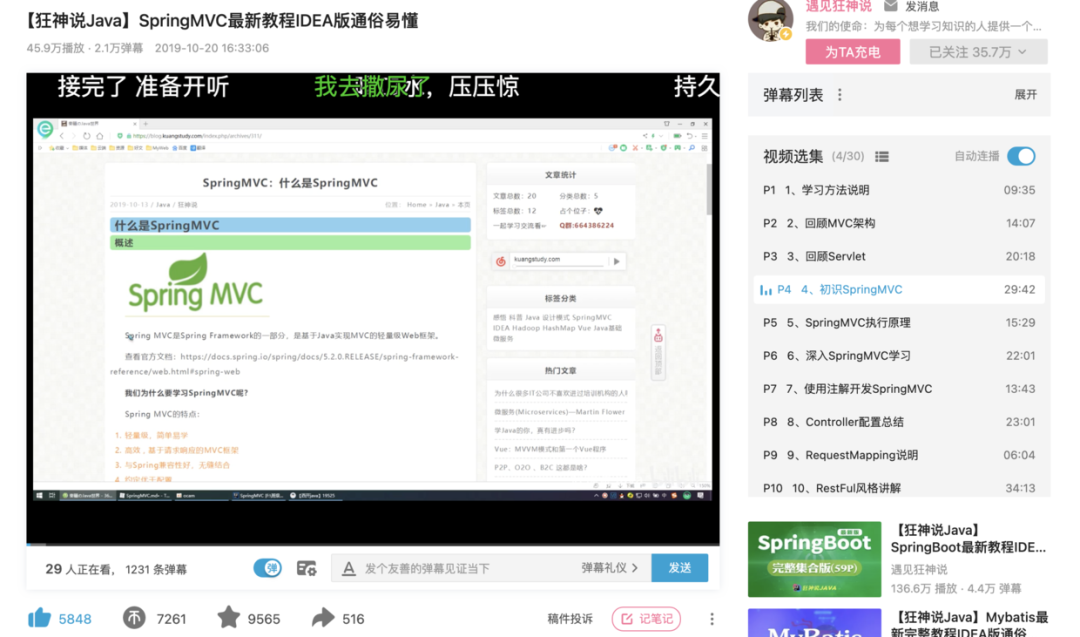Open the 弹幕礼仪 chevron link
This screenshot has width=1080, height=637.
[610, 567]
